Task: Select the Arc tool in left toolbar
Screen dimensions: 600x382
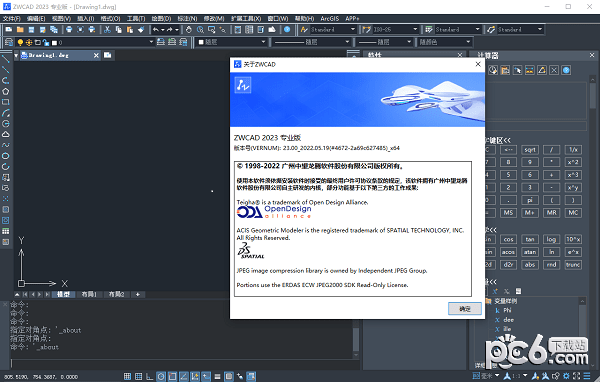Action: [x=5, y=113]
